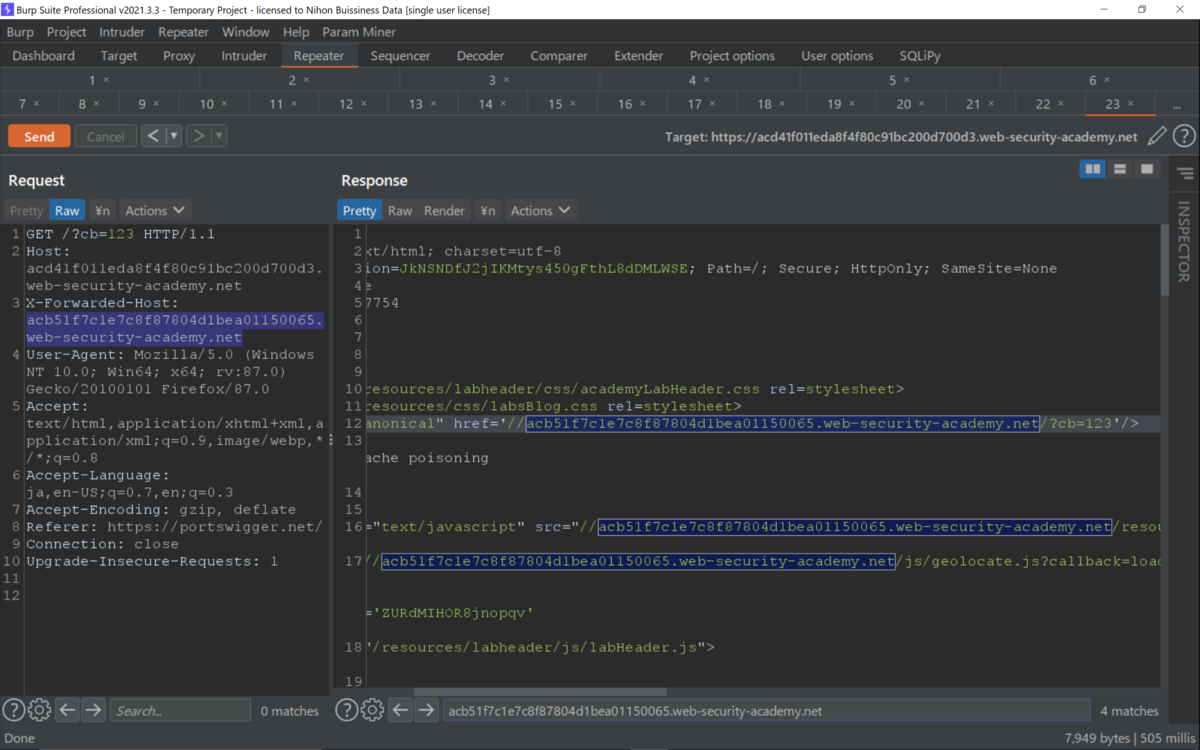Open the Repeater help question icon

pyautogui.click(x=1184, y=136)
